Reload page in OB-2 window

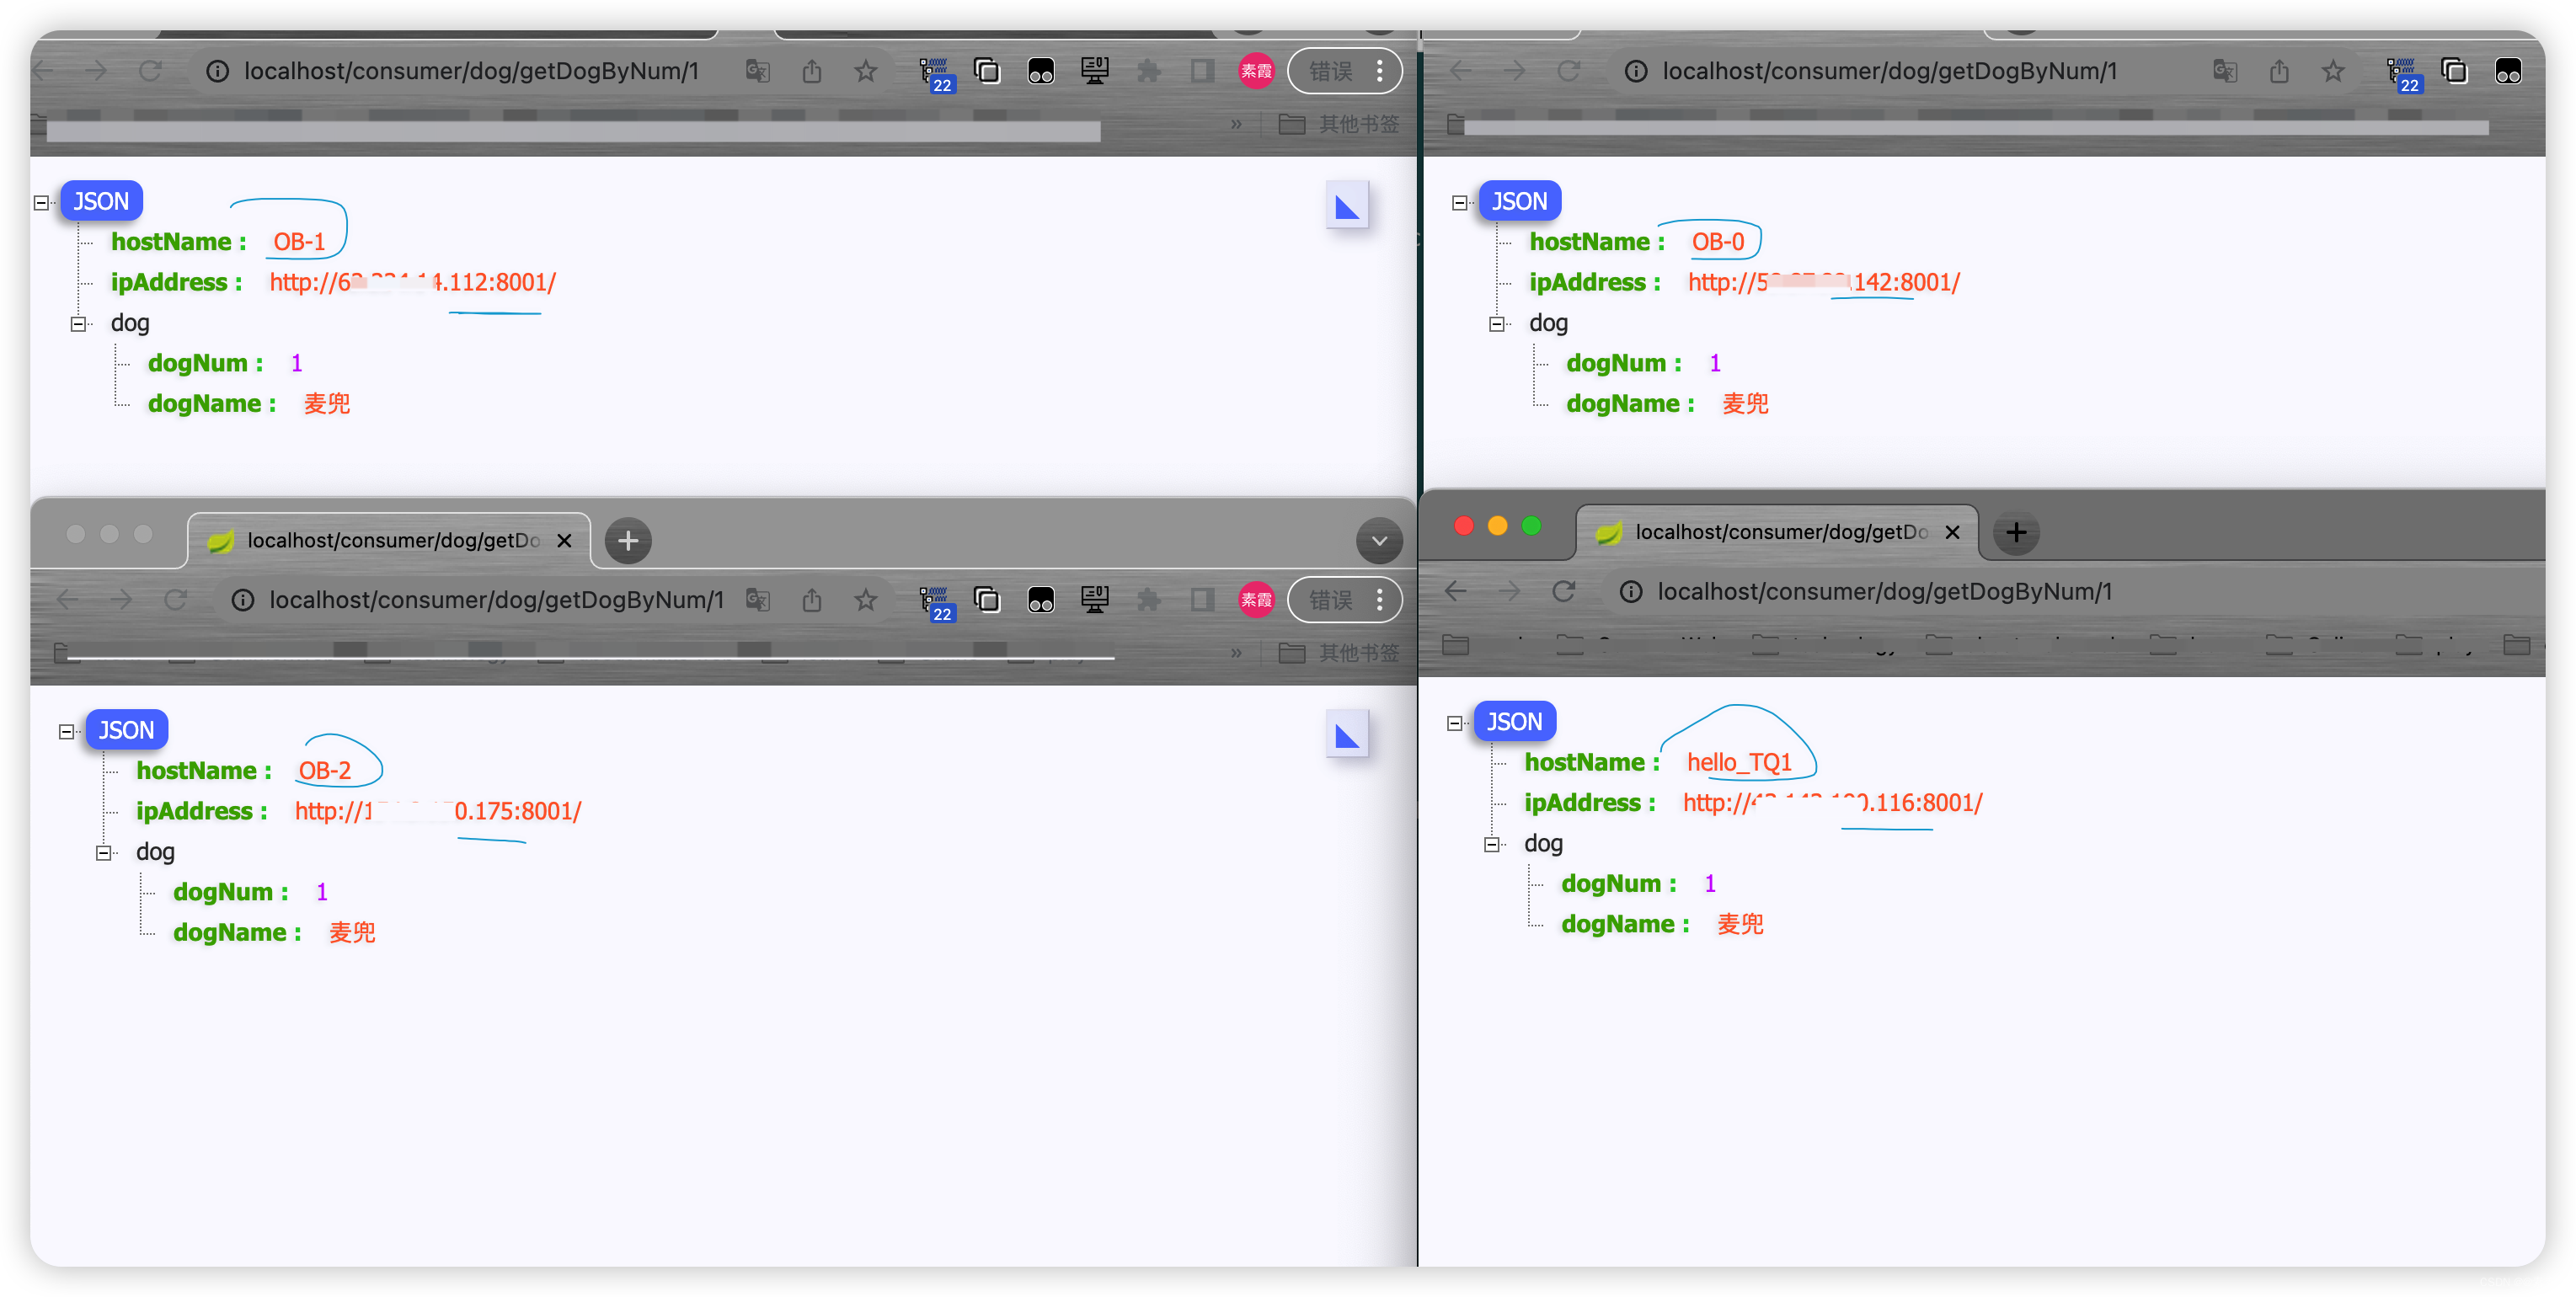point(175,600)
